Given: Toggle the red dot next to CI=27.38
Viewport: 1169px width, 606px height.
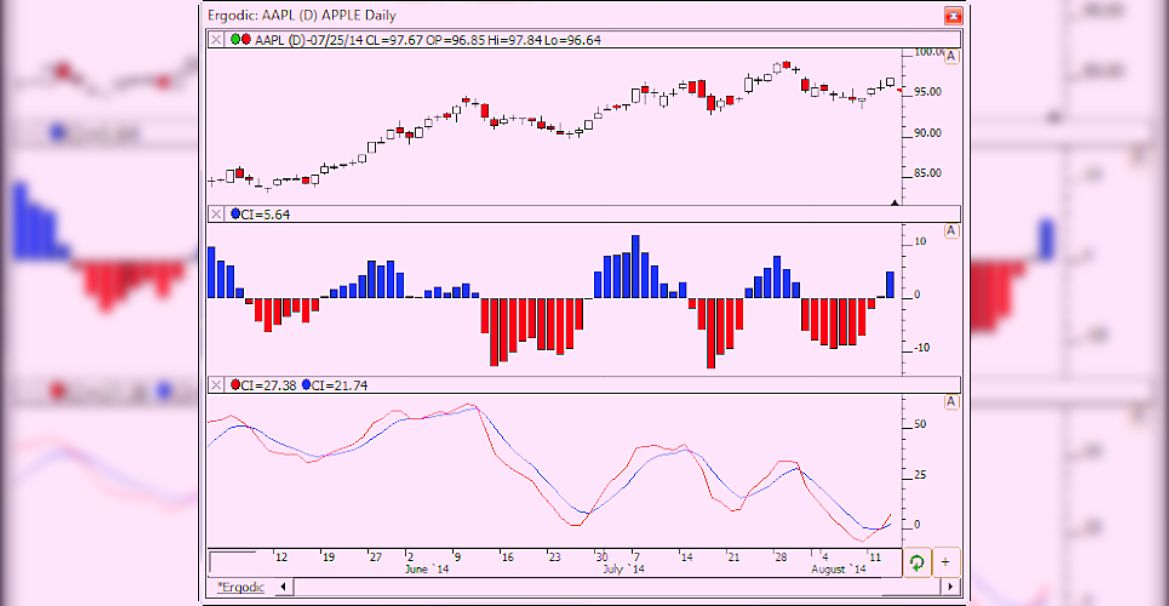Looking at the screenshot, I should tap(236, 384).
